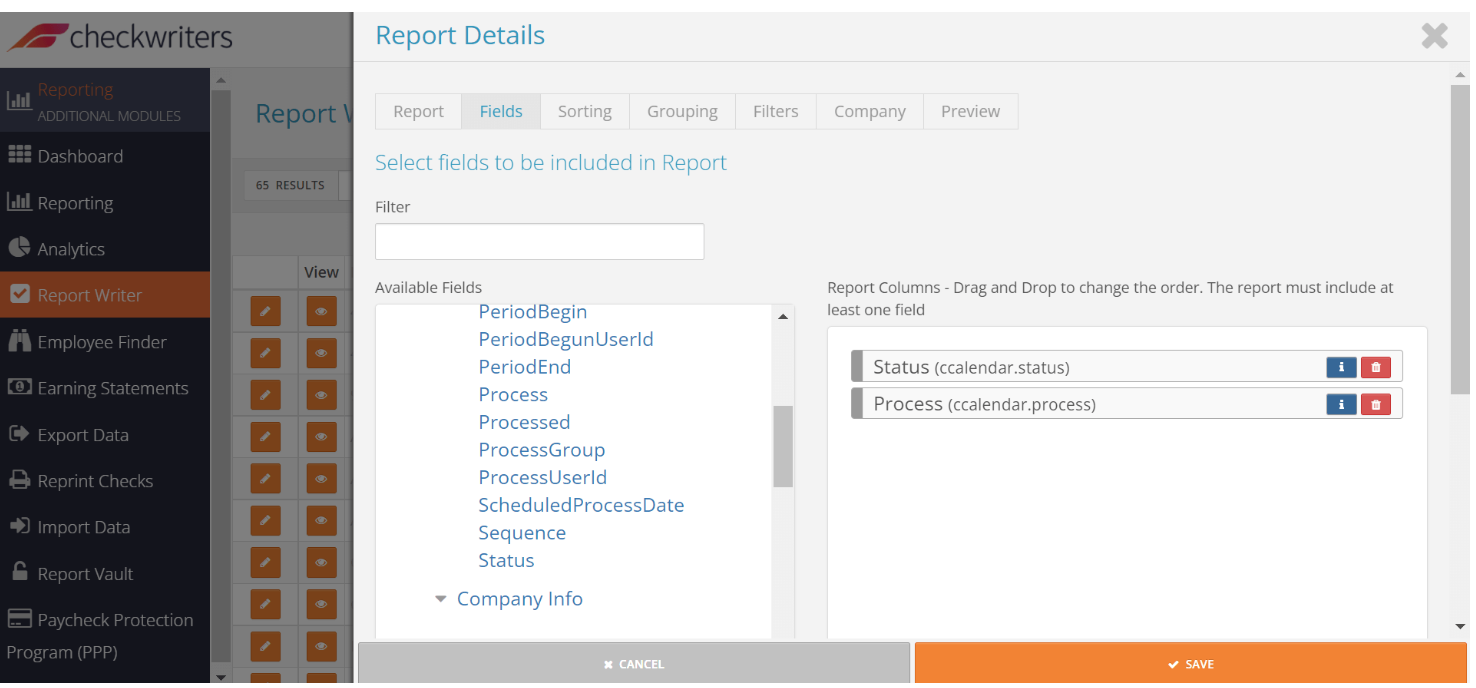The width and height of the screenshot is (1476, 688).
Task: Click into the Filter text box
Action: pyautogui.click(x=539, y=242)
